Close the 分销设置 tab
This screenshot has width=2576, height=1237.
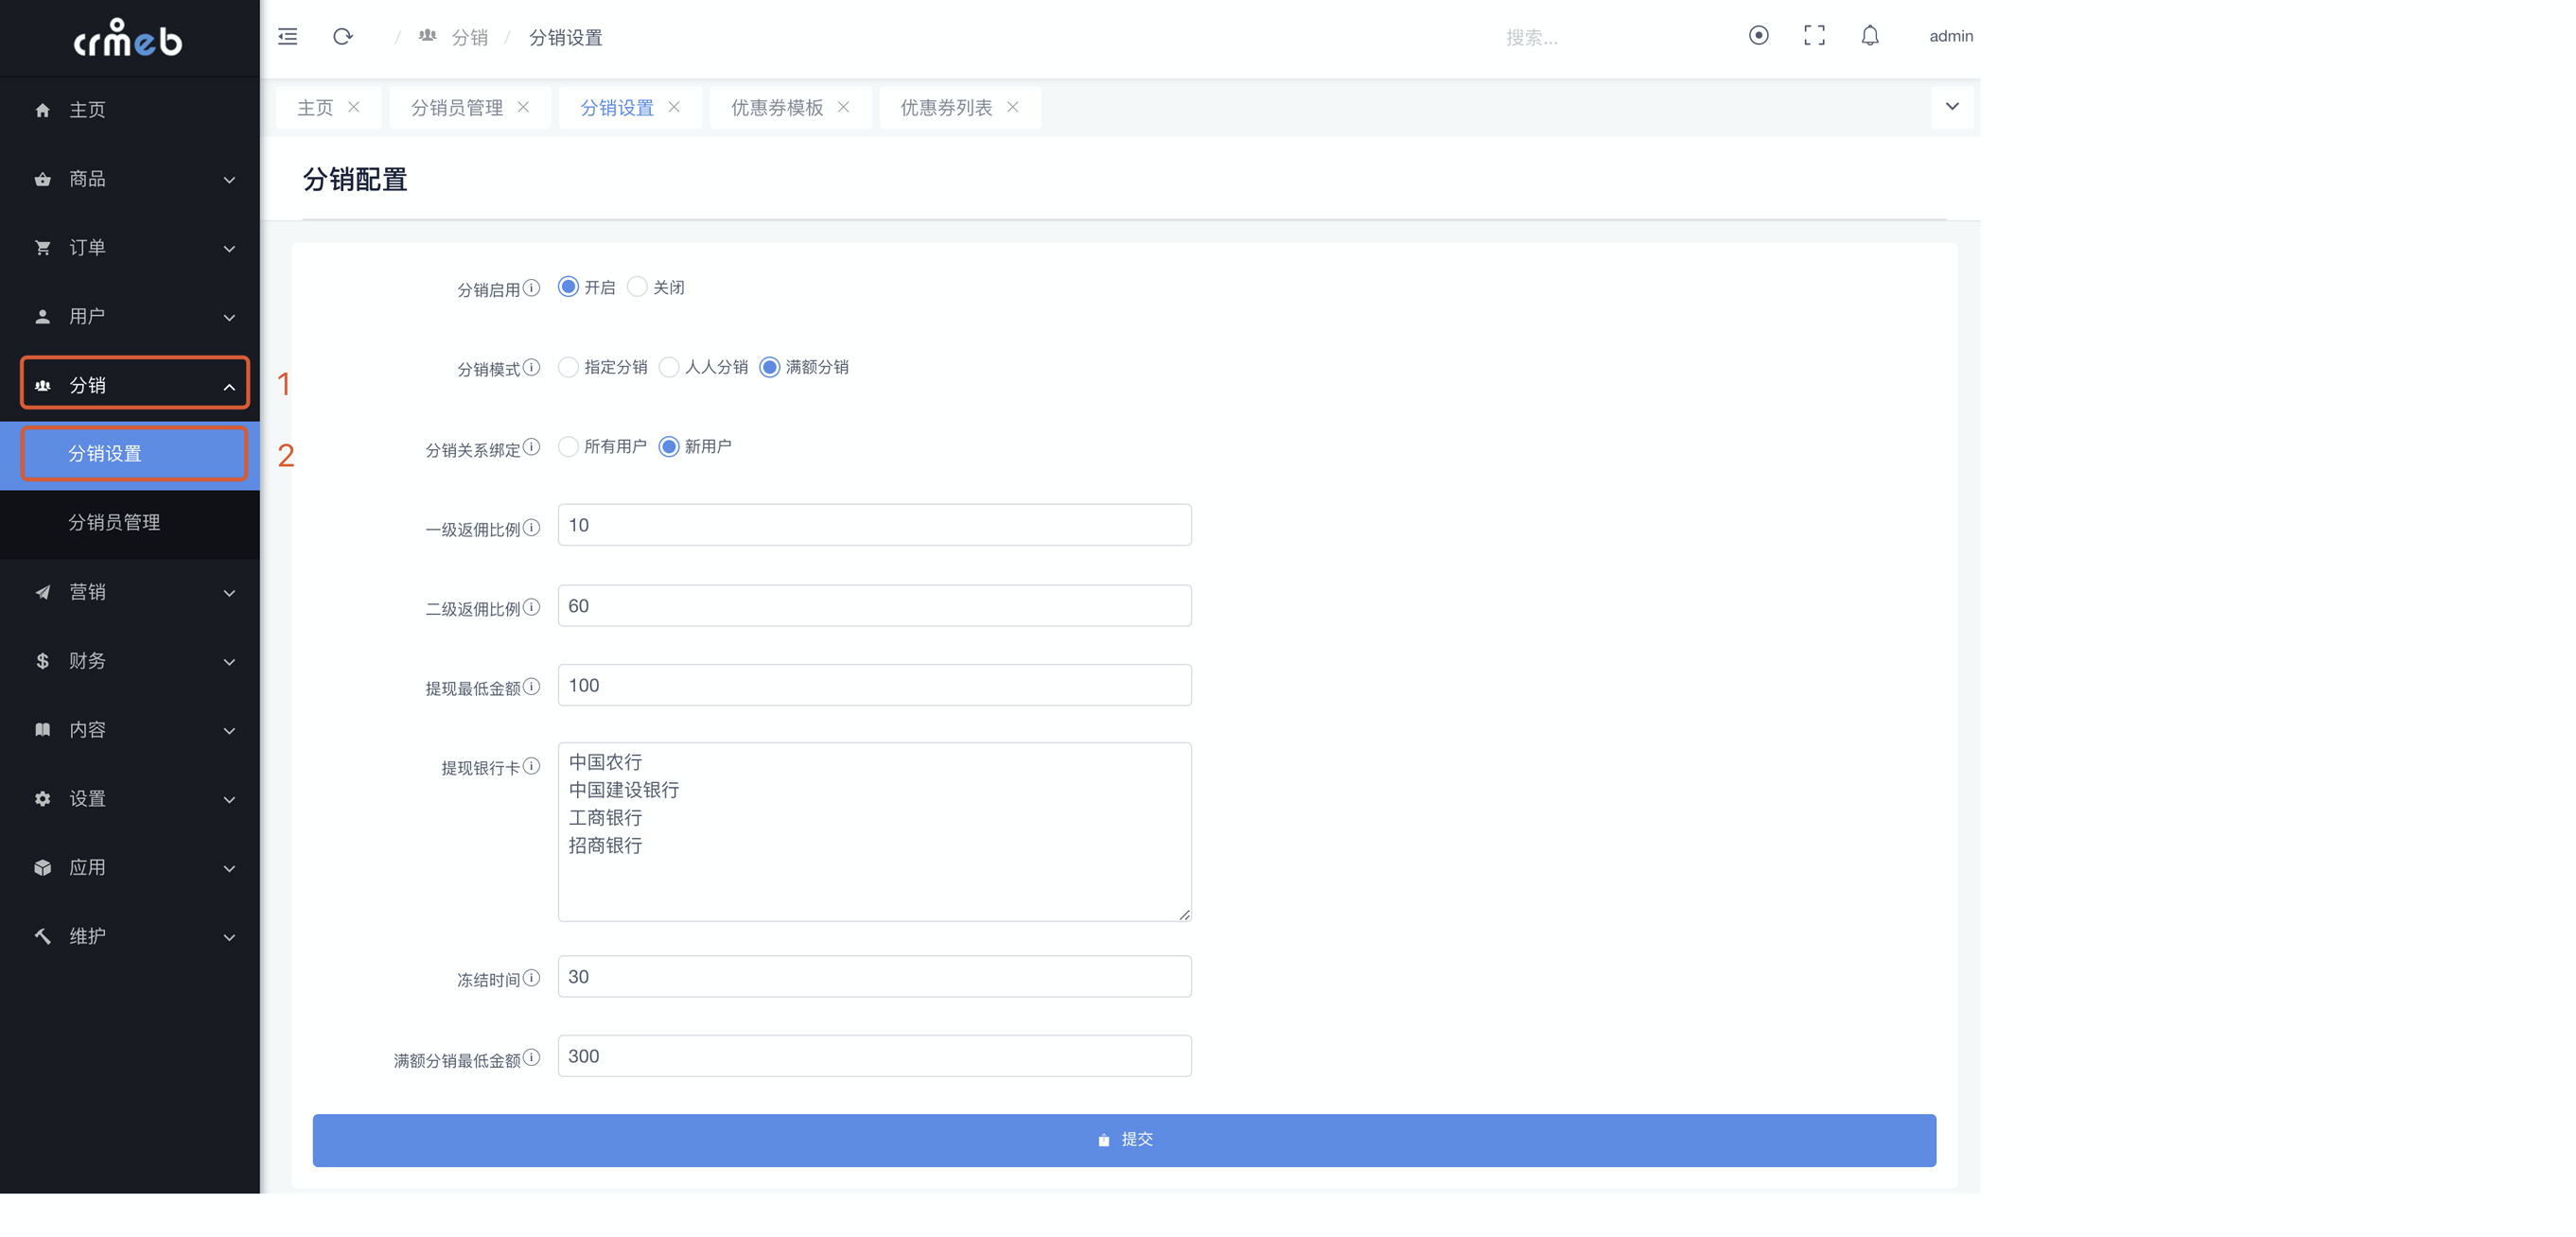(674, 107)
